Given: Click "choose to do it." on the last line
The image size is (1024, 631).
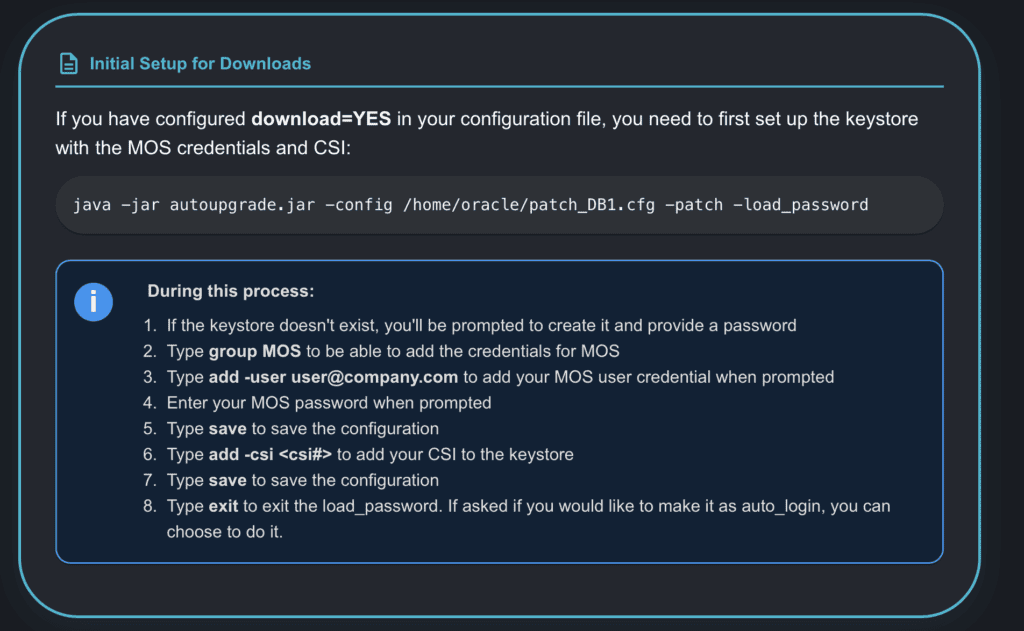Looking at the screenshot, I should 225,532.
